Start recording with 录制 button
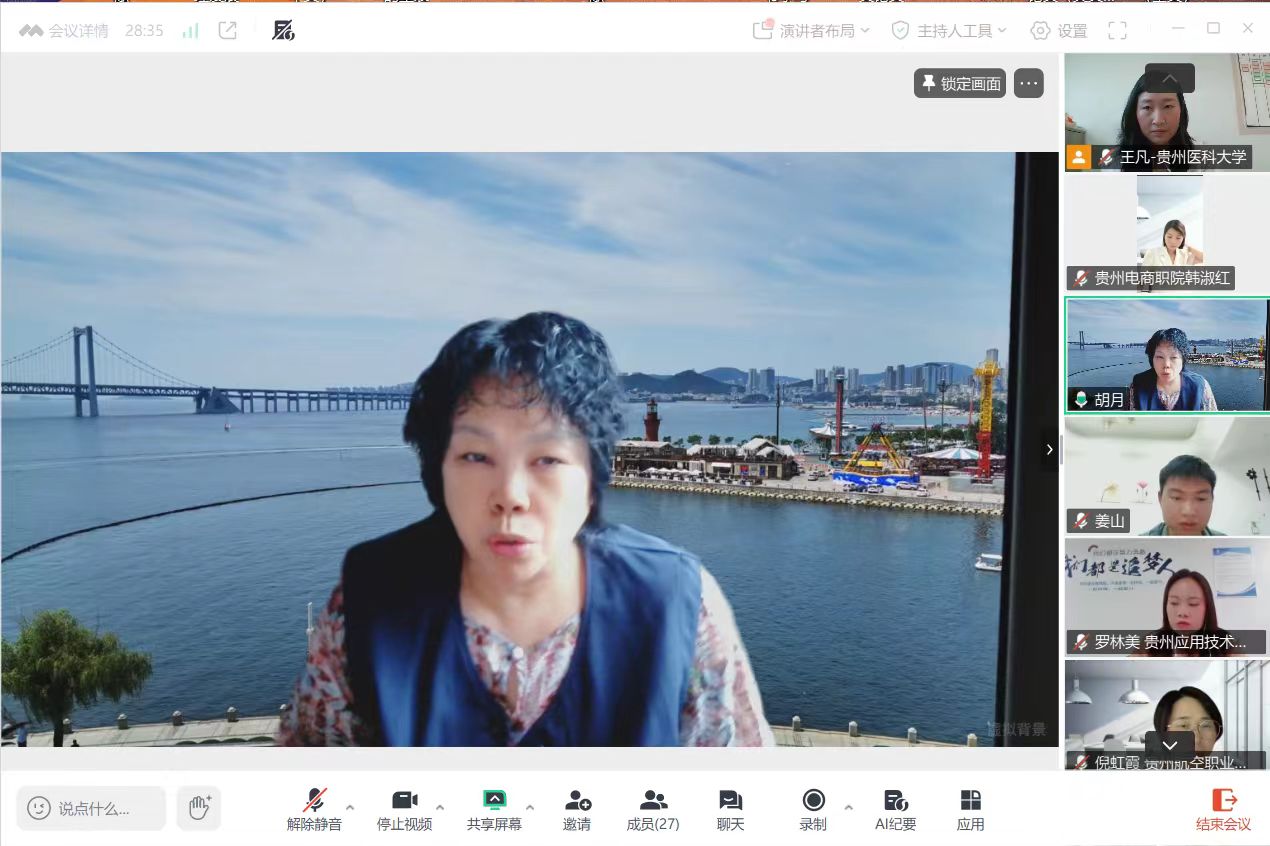Image resolution: width=1270 pixels, height=846 pixels. pos(813,809)
